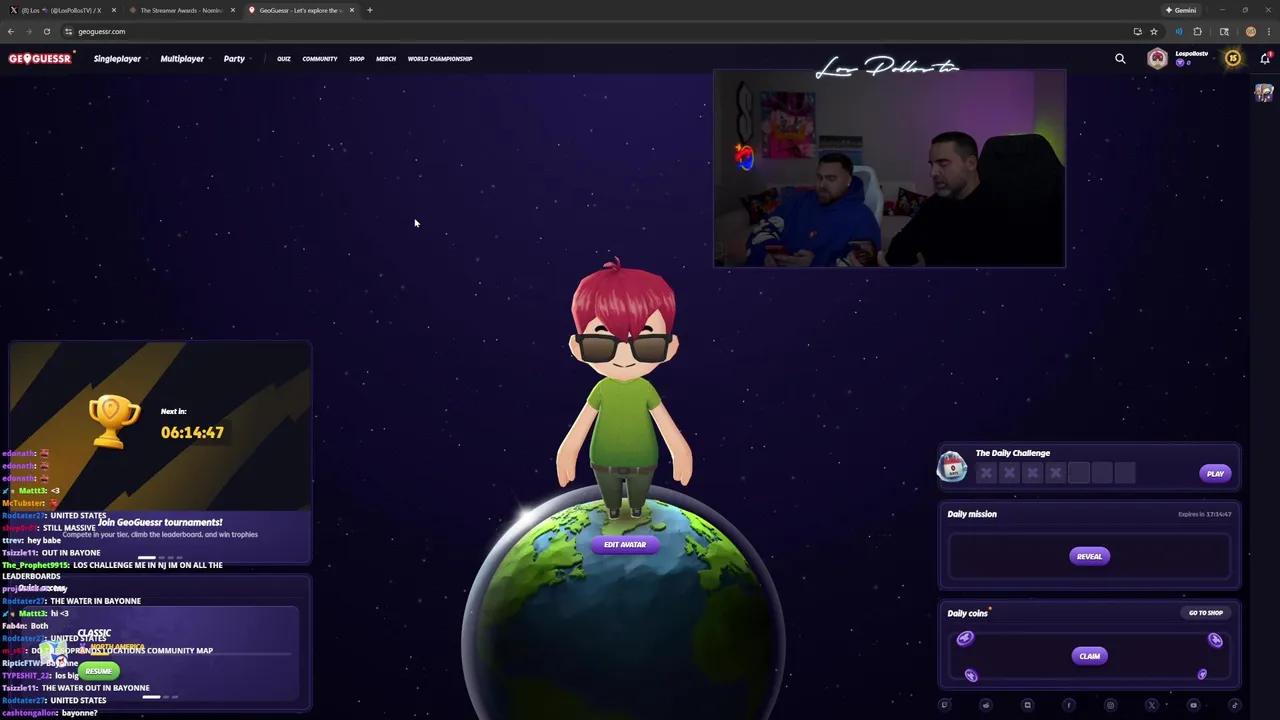The image size is (1280, 720).
Task: Click the tournament trophy banner
Action: tap(160, 452)
